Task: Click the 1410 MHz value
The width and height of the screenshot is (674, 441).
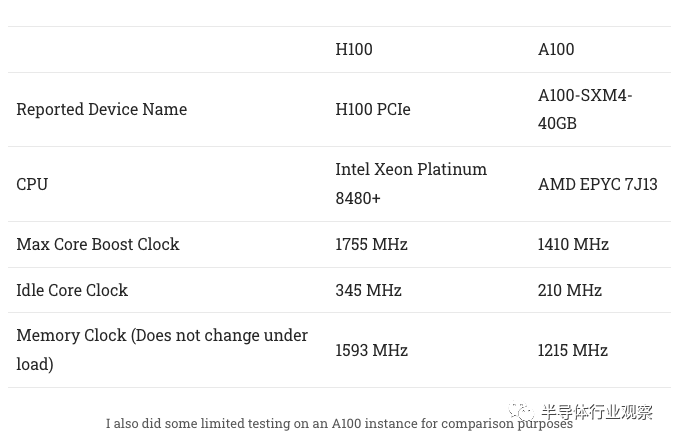Action: pyautogui.click(x=573, y=244)
